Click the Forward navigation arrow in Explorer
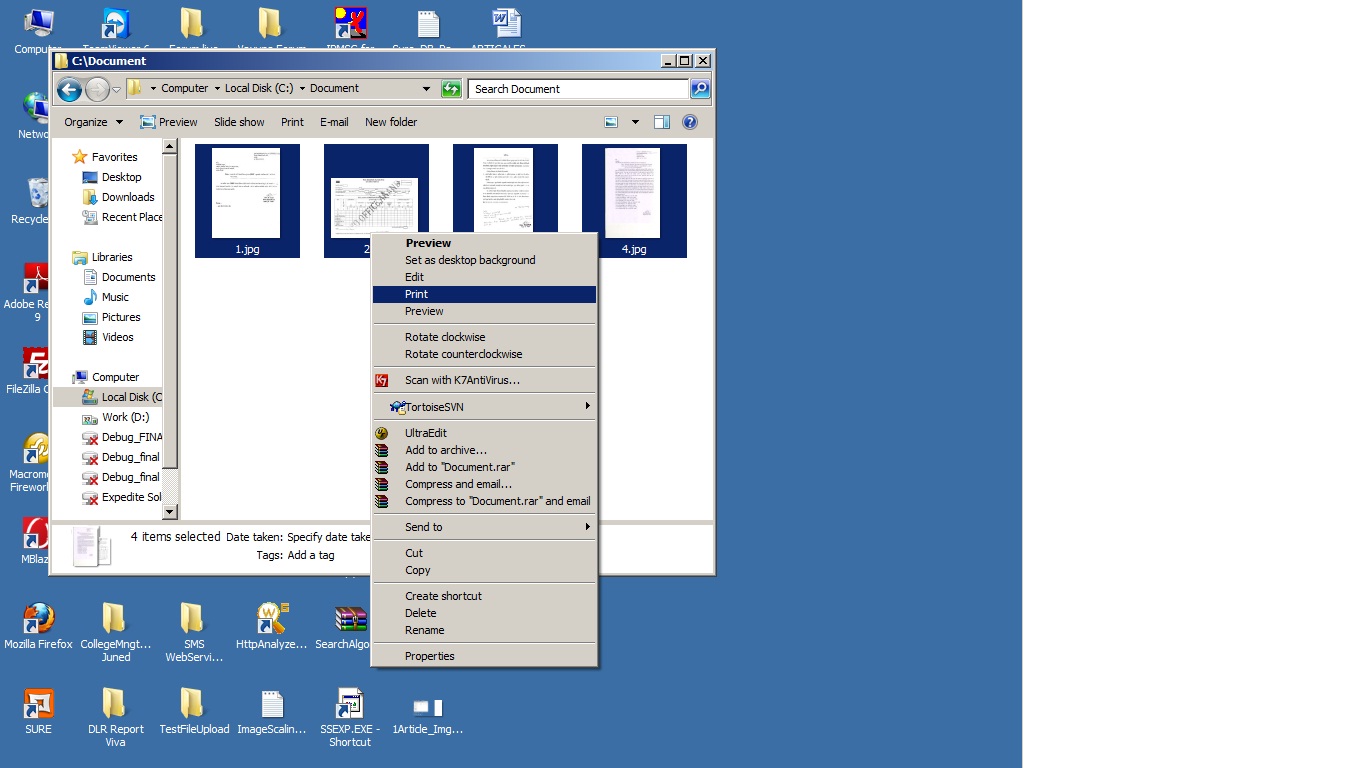The width and height of the screenshot is (1356, 768). (x=97, y=90)
